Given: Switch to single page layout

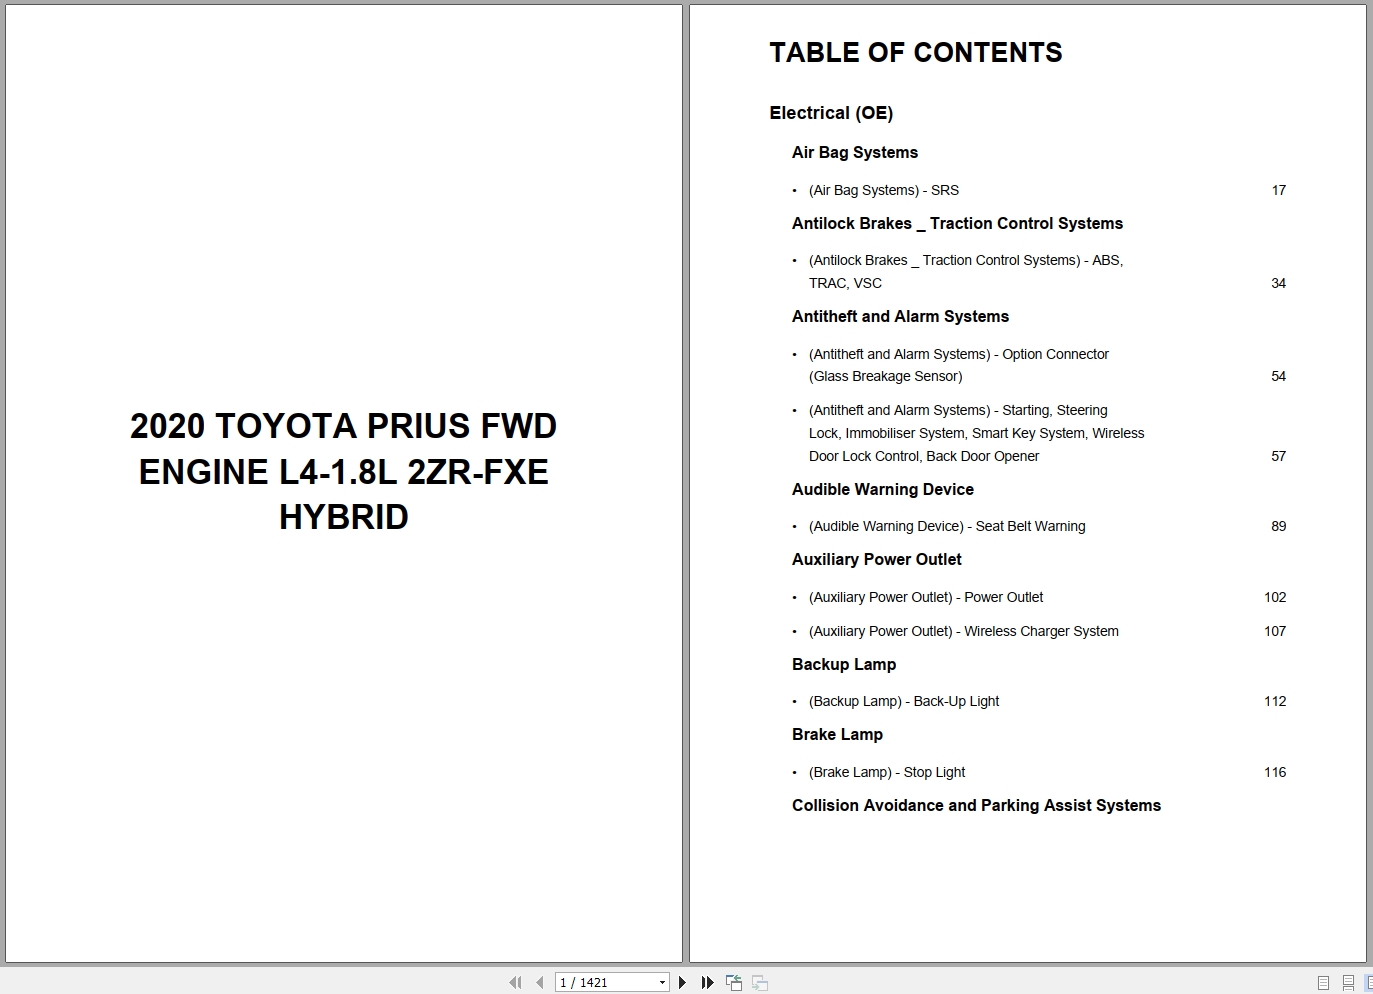Looking at the screenshot, I should pyautogui.click(x=1323, y=983).
